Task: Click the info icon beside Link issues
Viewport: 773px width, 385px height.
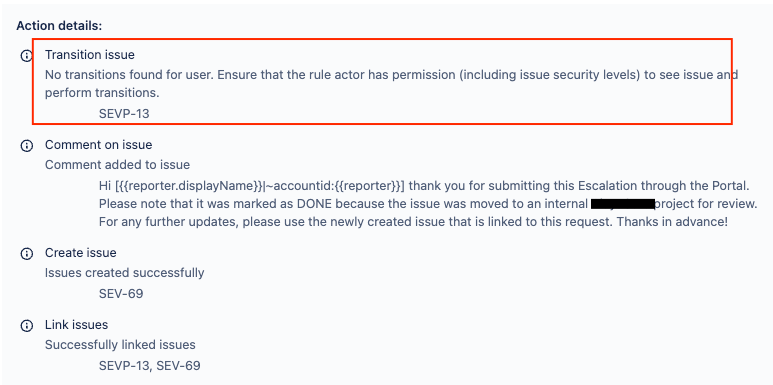Action: pos(26,325)
